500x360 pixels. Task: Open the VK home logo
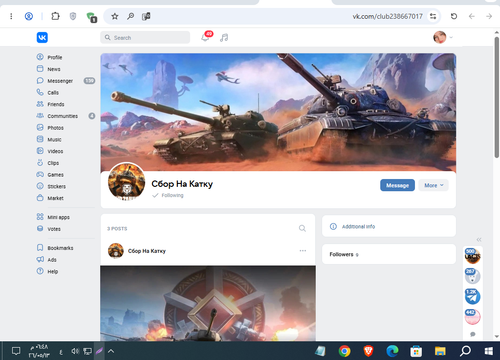42,37
